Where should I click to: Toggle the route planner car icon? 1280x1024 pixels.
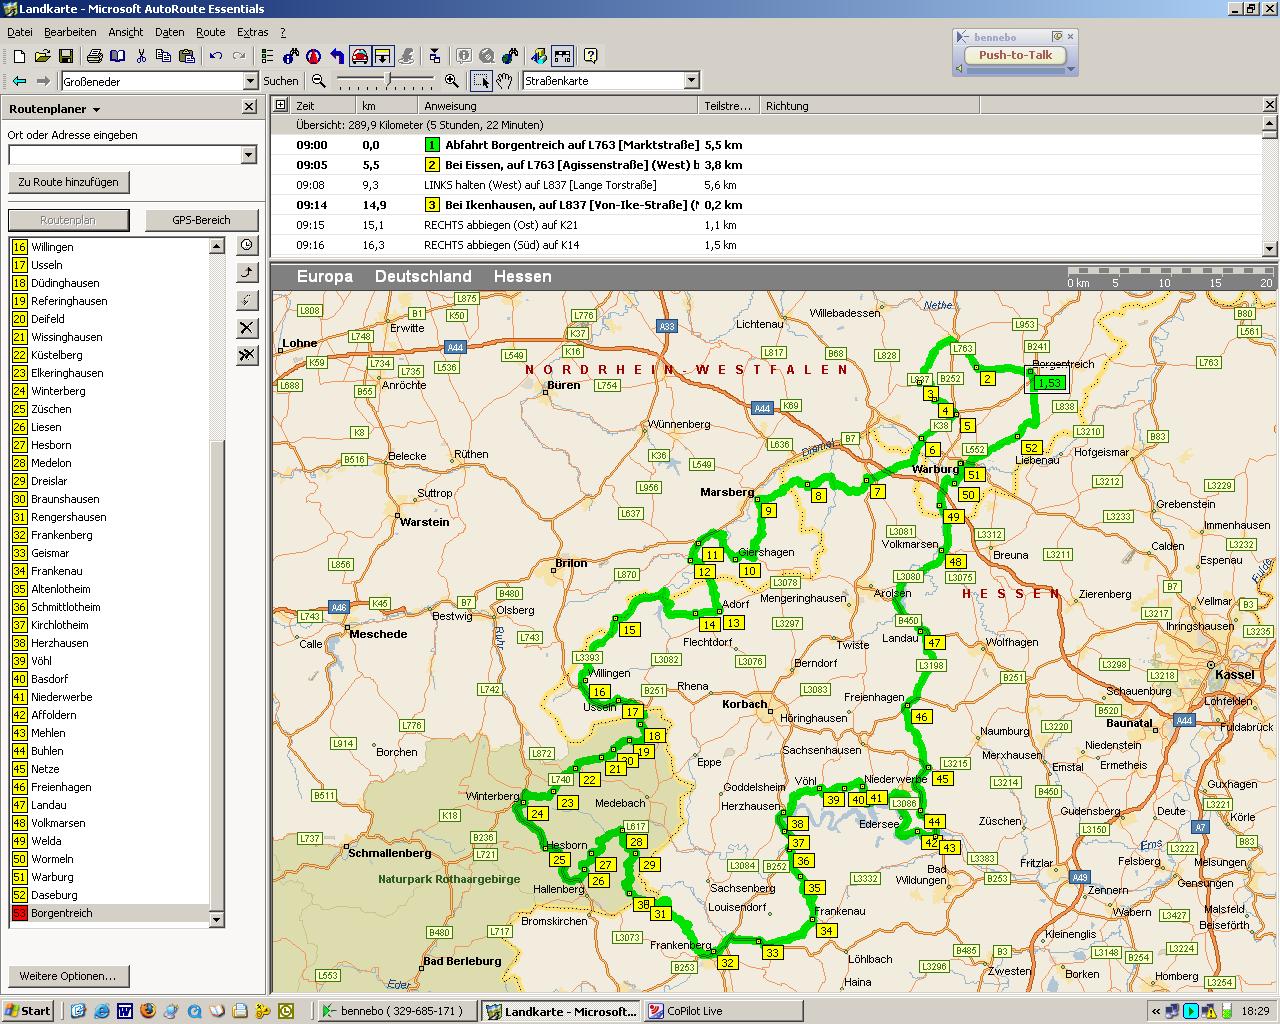click(x=359, y=56)
